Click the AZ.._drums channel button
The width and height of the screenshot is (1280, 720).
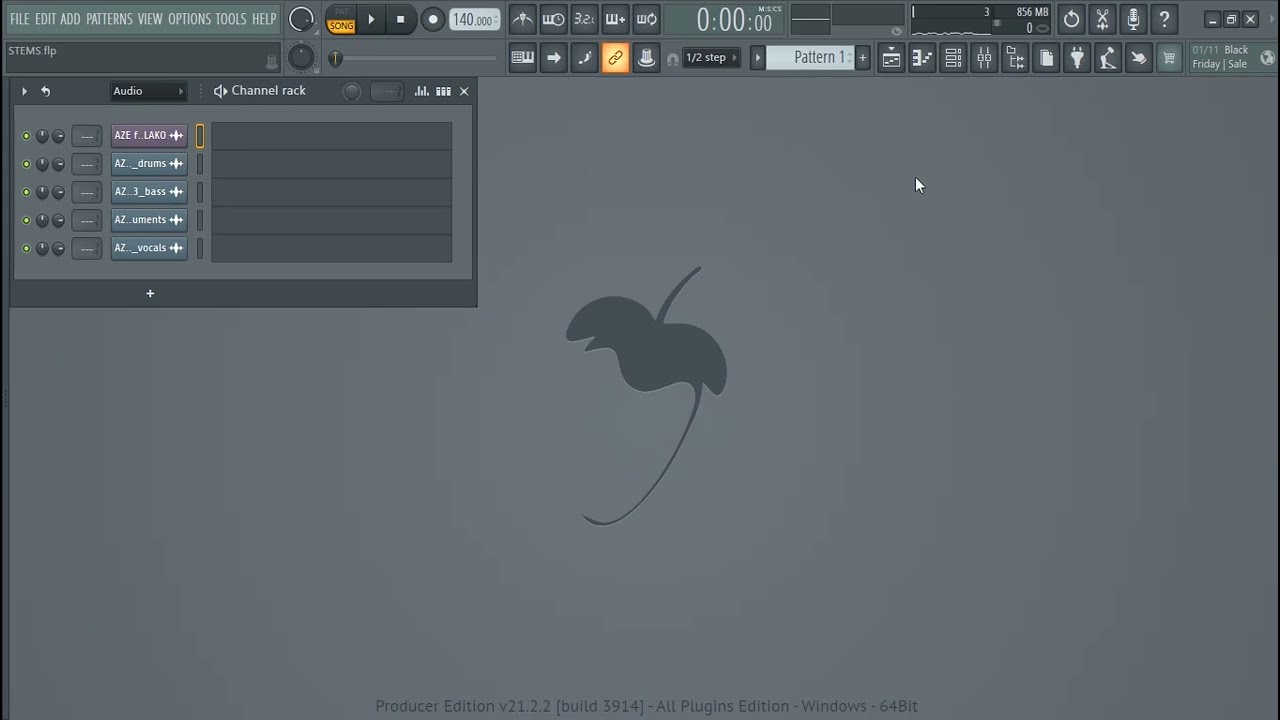point(149,164)
